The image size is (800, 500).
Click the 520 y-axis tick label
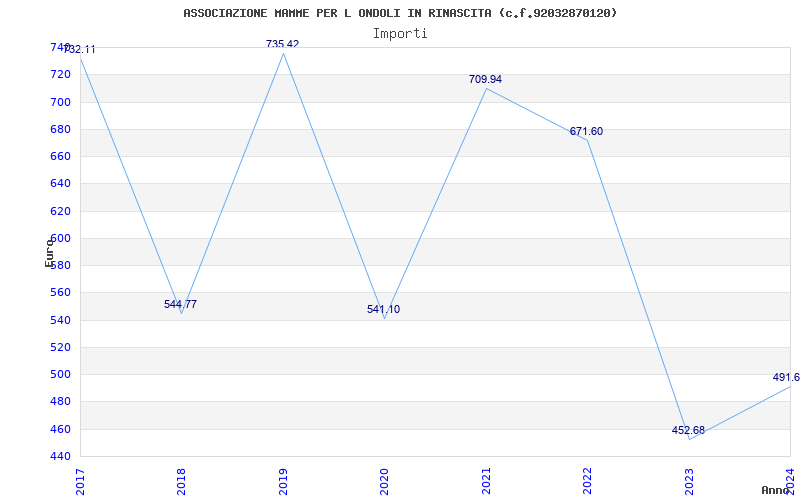tap(60, 347)
